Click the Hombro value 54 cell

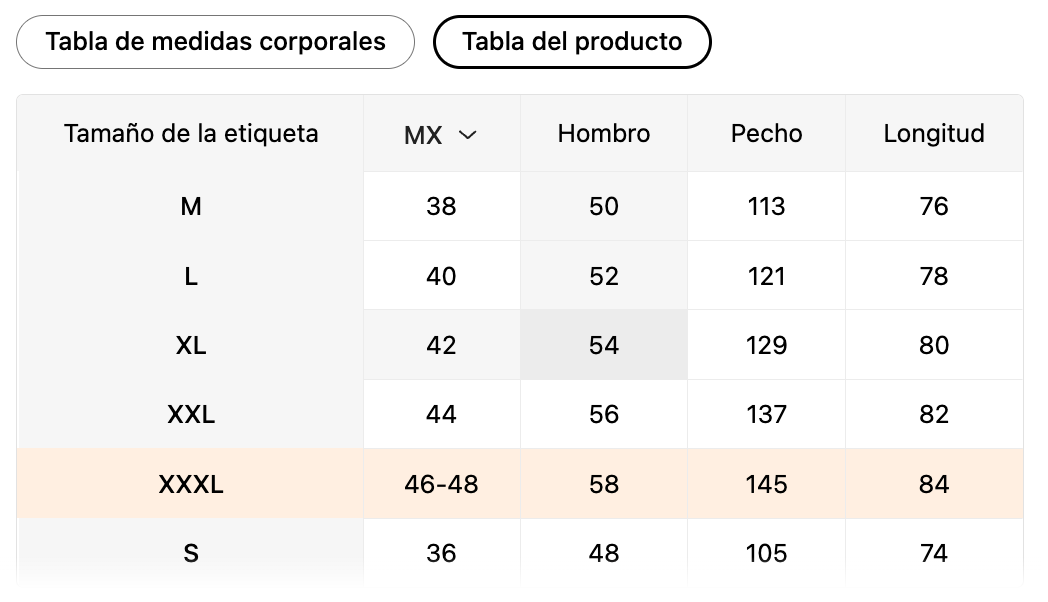coord(604,345)
